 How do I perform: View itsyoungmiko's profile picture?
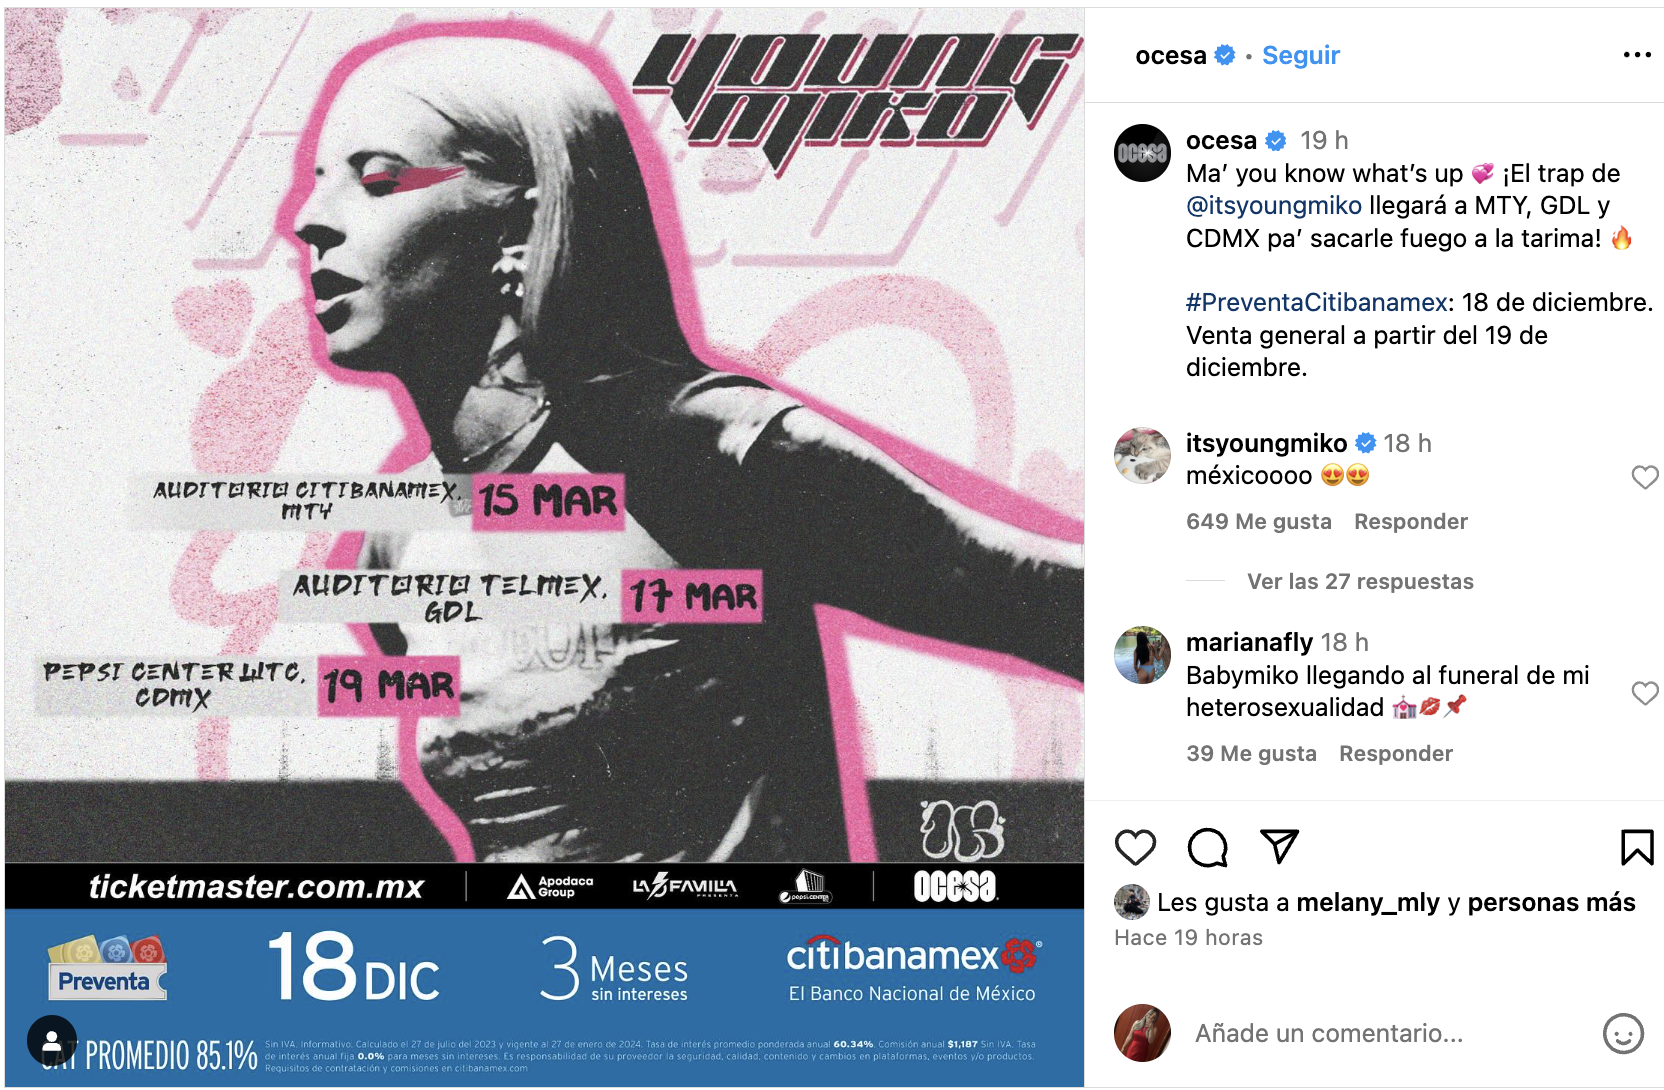1142,456
